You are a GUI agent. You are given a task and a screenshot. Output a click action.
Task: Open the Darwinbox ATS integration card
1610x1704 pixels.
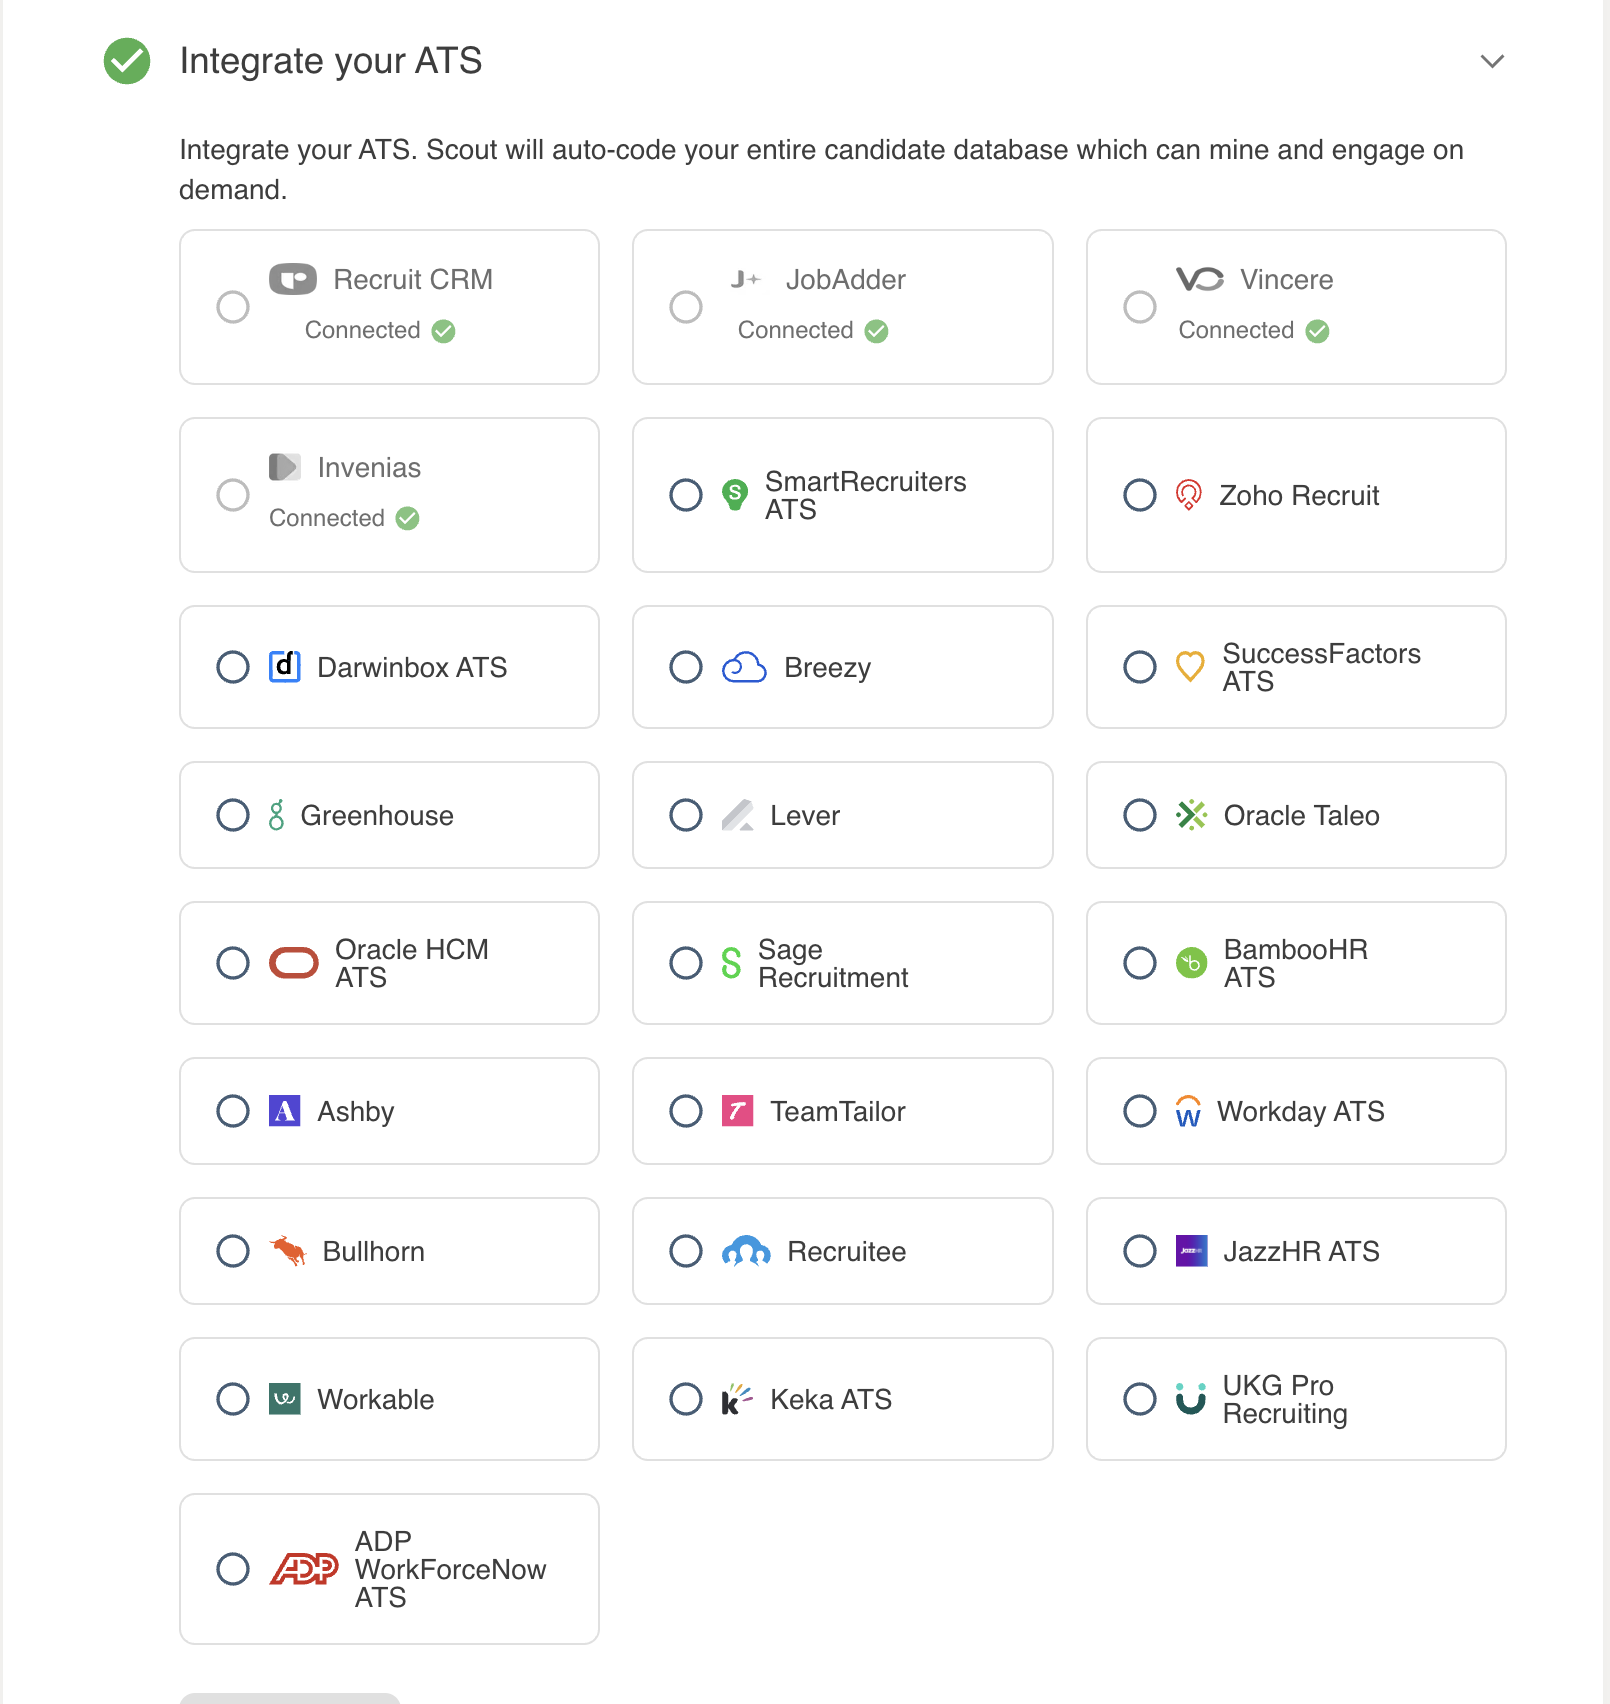click(x=390, y=667)
